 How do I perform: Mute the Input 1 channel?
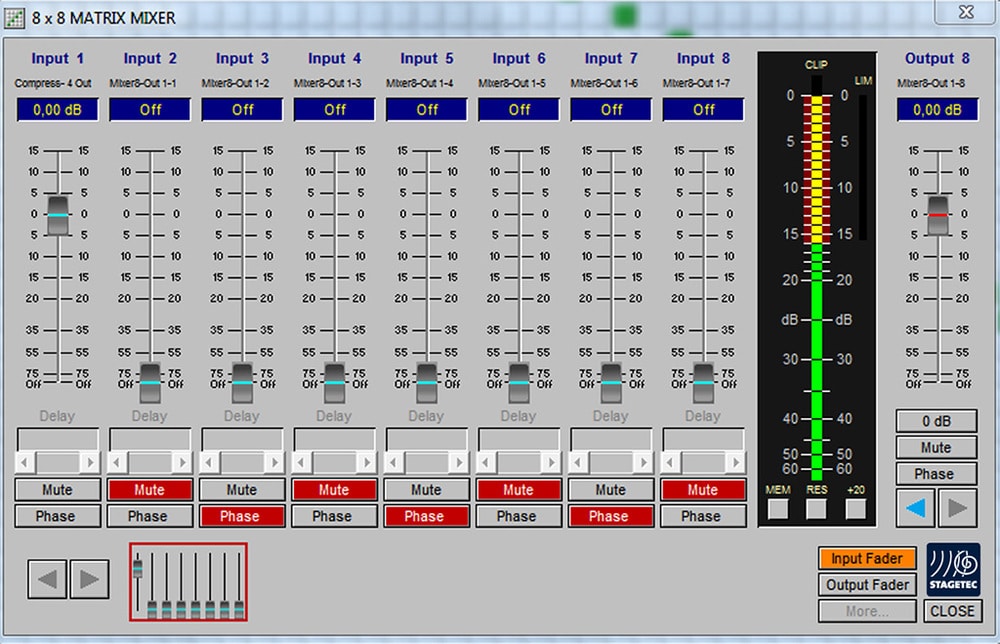click(x=57, y=490)
